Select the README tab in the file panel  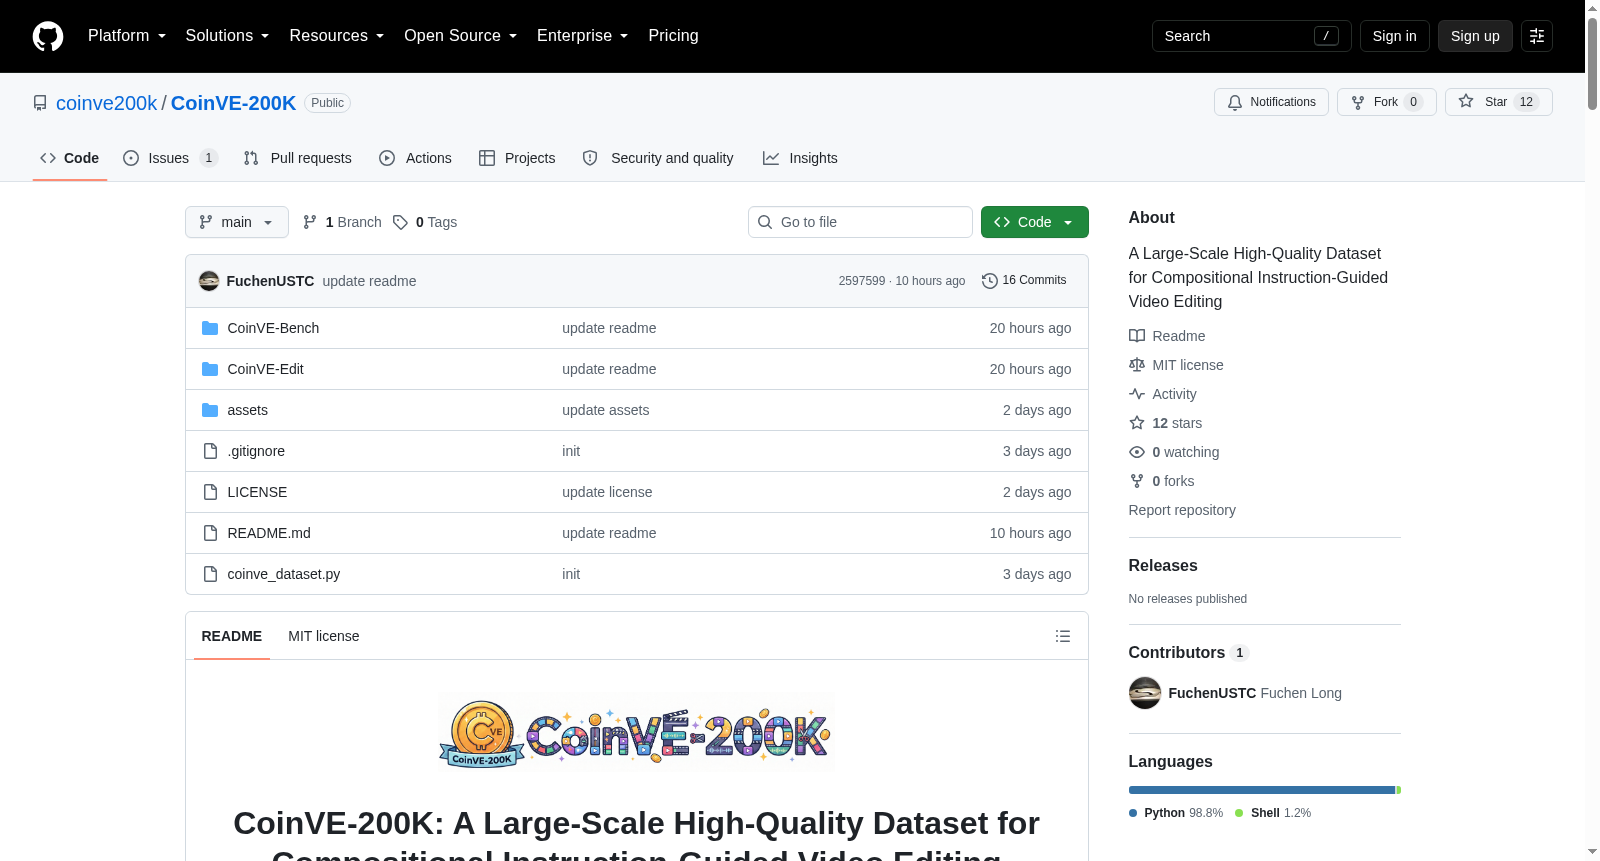pyautogui.click(x=232, y=636)
